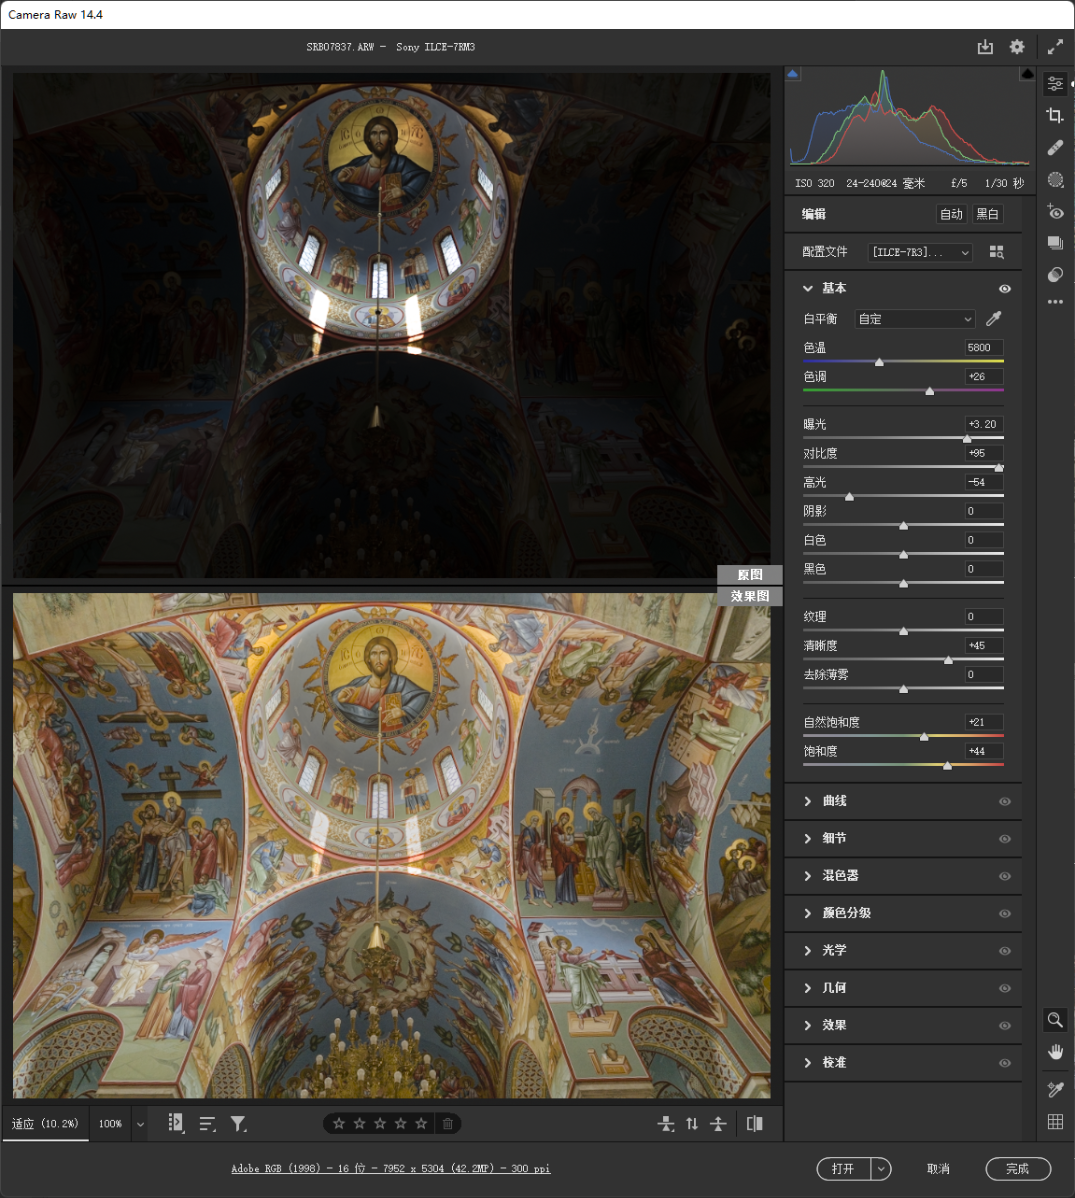Open the 白平衡 dropdown
Image resolution: width=1075 pixels, height=1198 pixels.
915,319
